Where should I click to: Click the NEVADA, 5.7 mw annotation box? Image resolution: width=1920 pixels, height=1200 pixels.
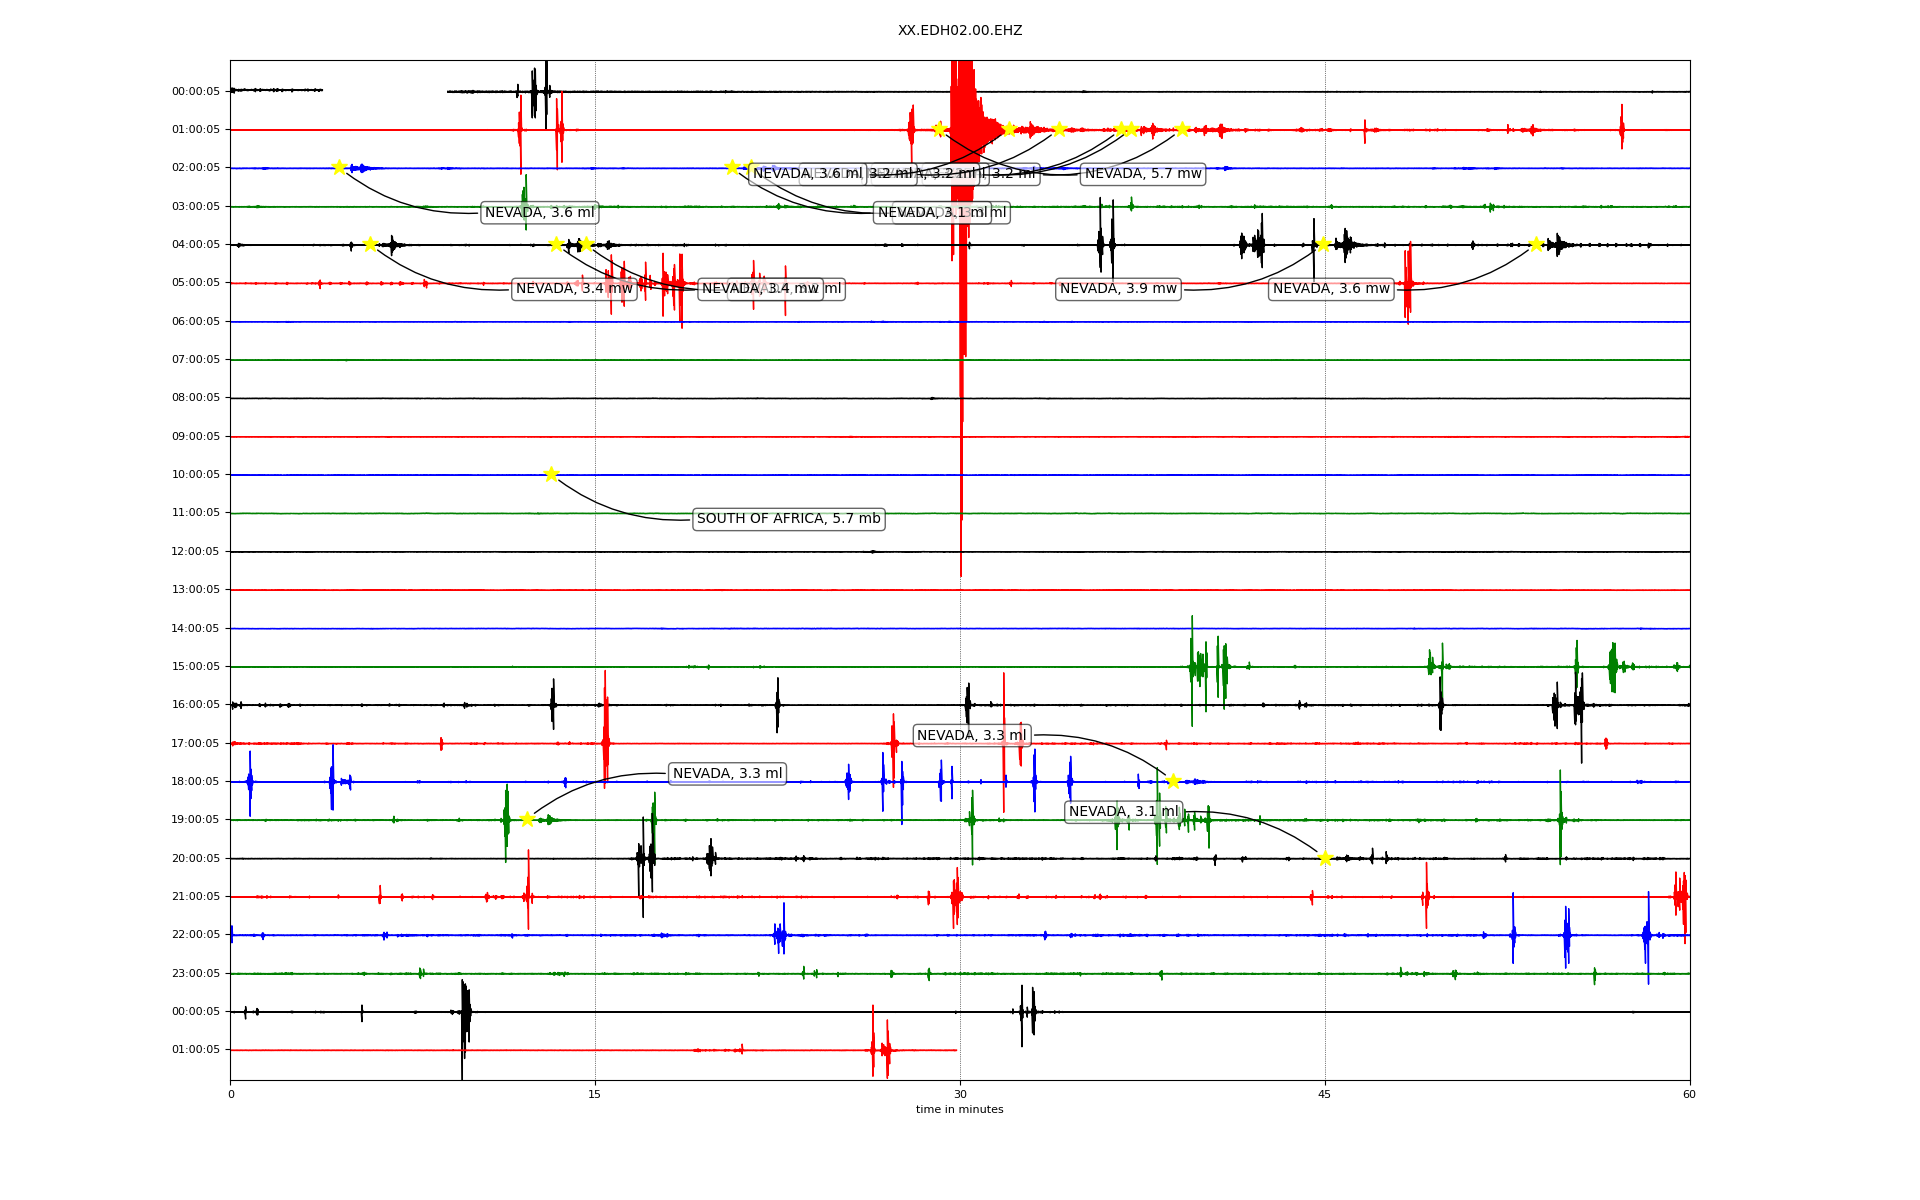(x=1143, y=174)
